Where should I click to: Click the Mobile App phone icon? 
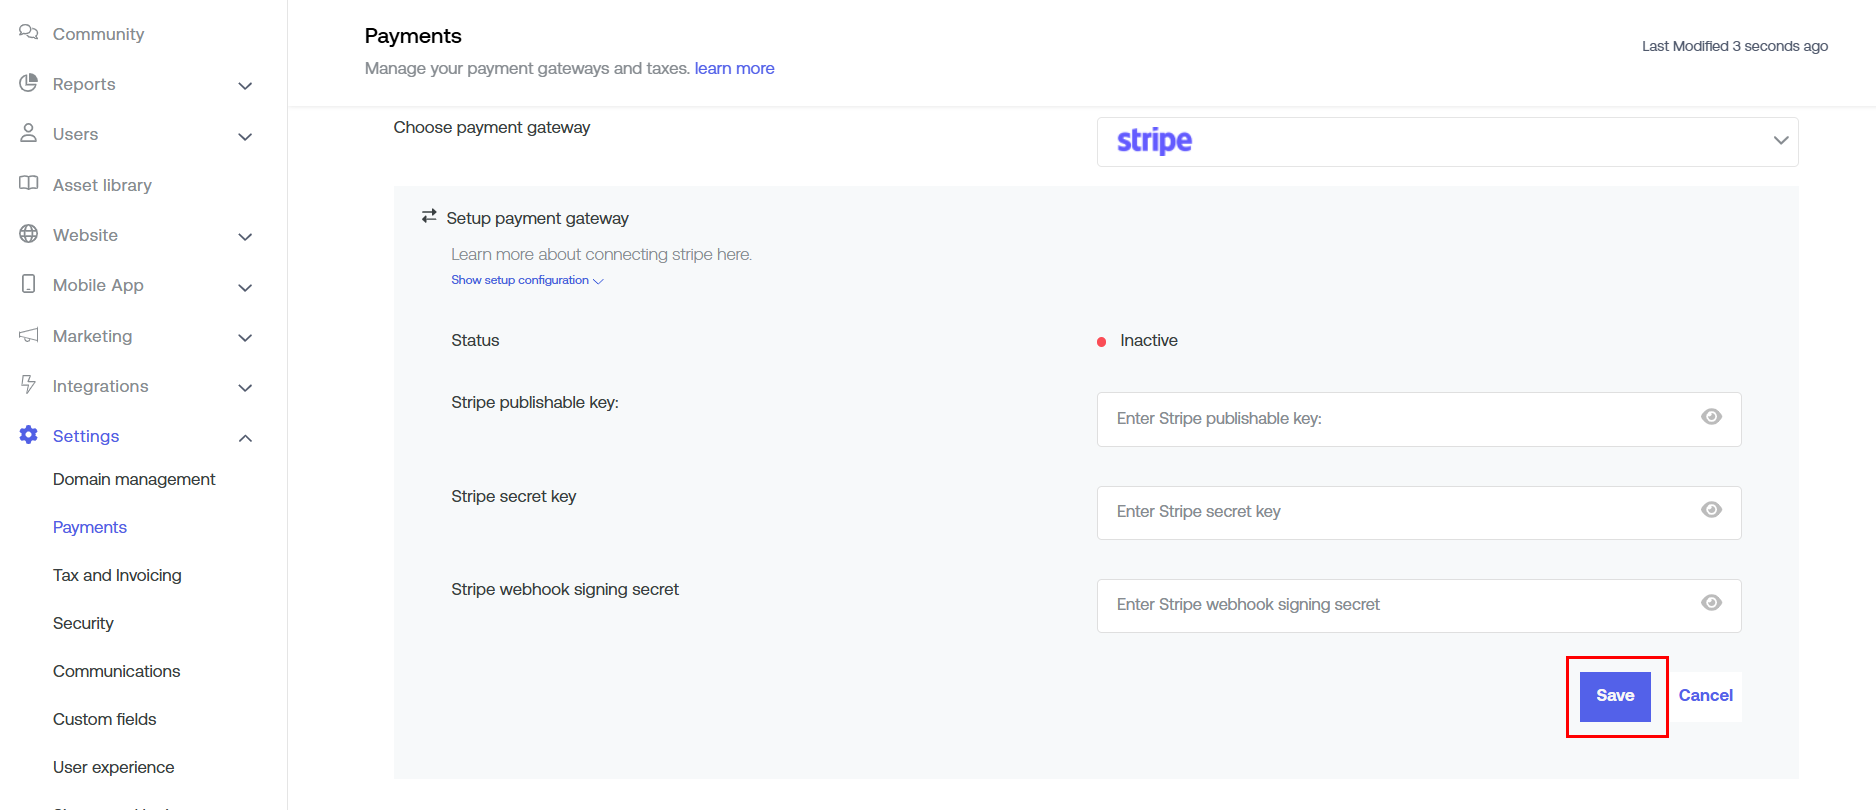point(28,284)
